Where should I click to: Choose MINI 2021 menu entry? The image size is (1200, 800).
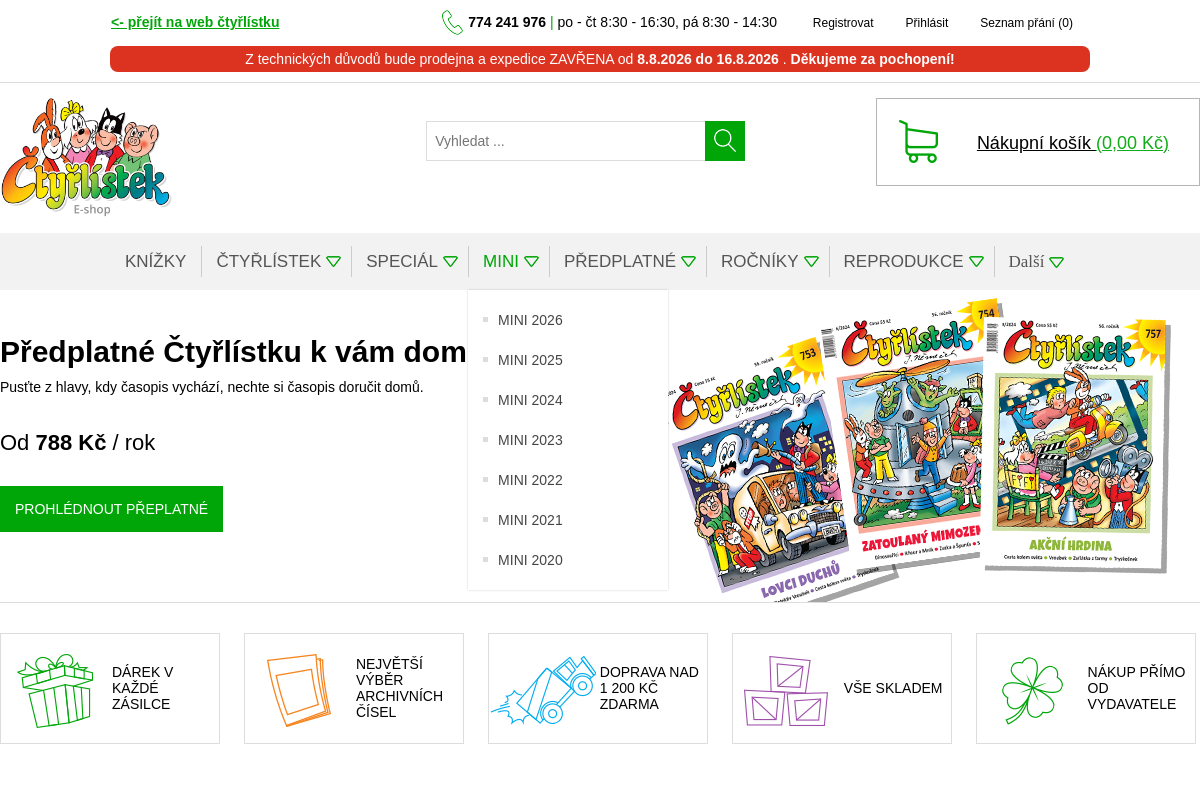coord(530,520)
